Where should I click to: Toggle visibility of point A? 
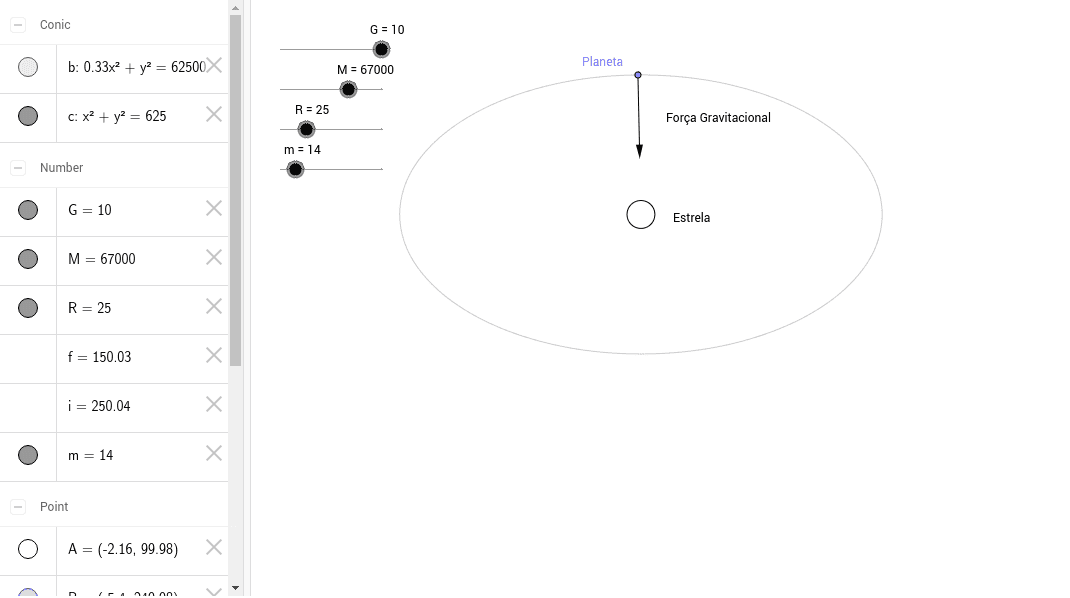pyautogui.click(x=28, y=550)
